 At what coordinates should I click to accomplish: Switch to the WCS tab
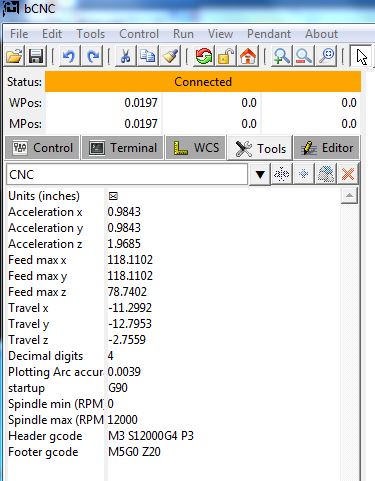pos(196,148)
